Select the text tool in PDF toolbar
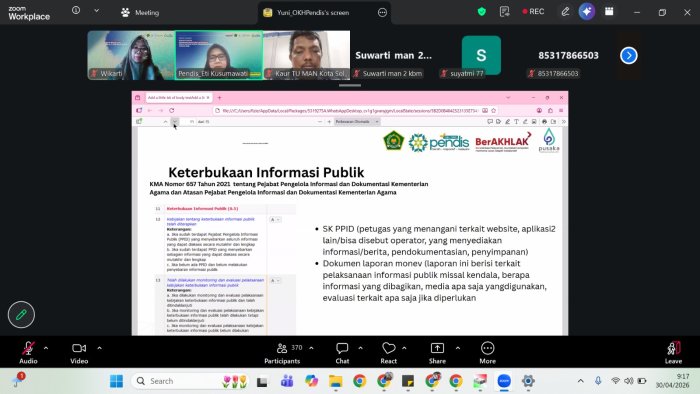The image size is (700, 394). point(517,121)
